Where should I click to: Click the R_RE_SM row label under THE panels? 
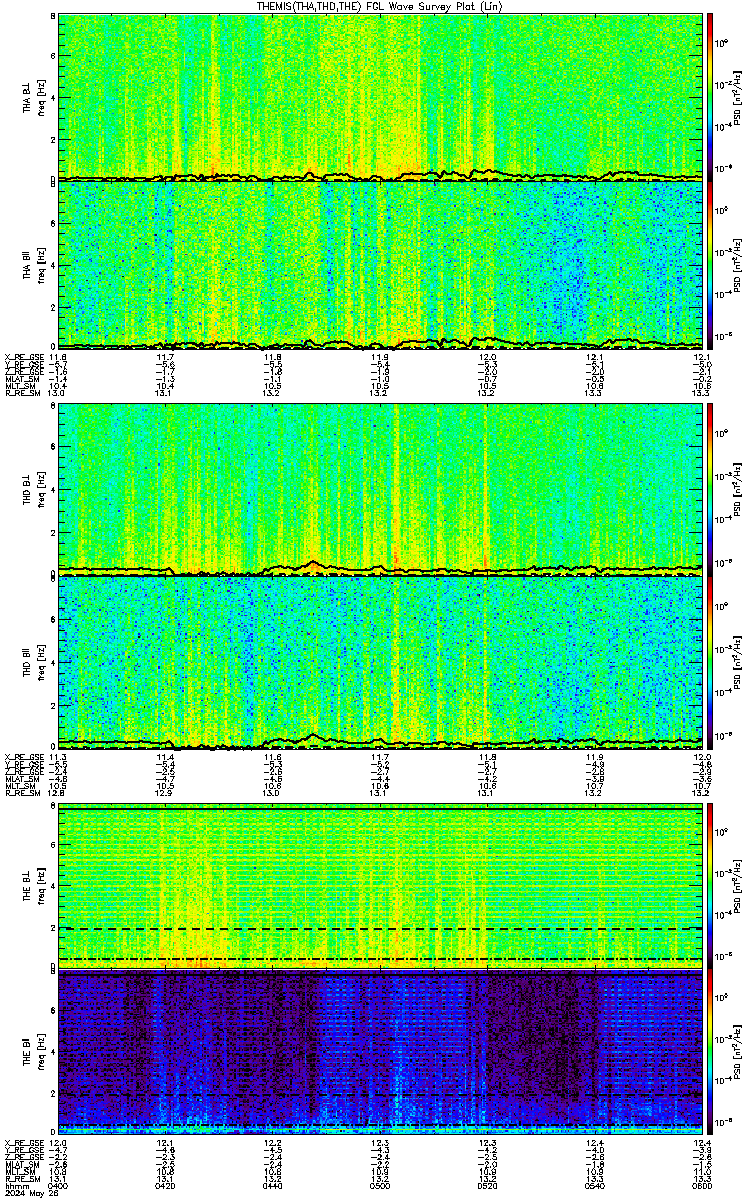coord(22,1178)
